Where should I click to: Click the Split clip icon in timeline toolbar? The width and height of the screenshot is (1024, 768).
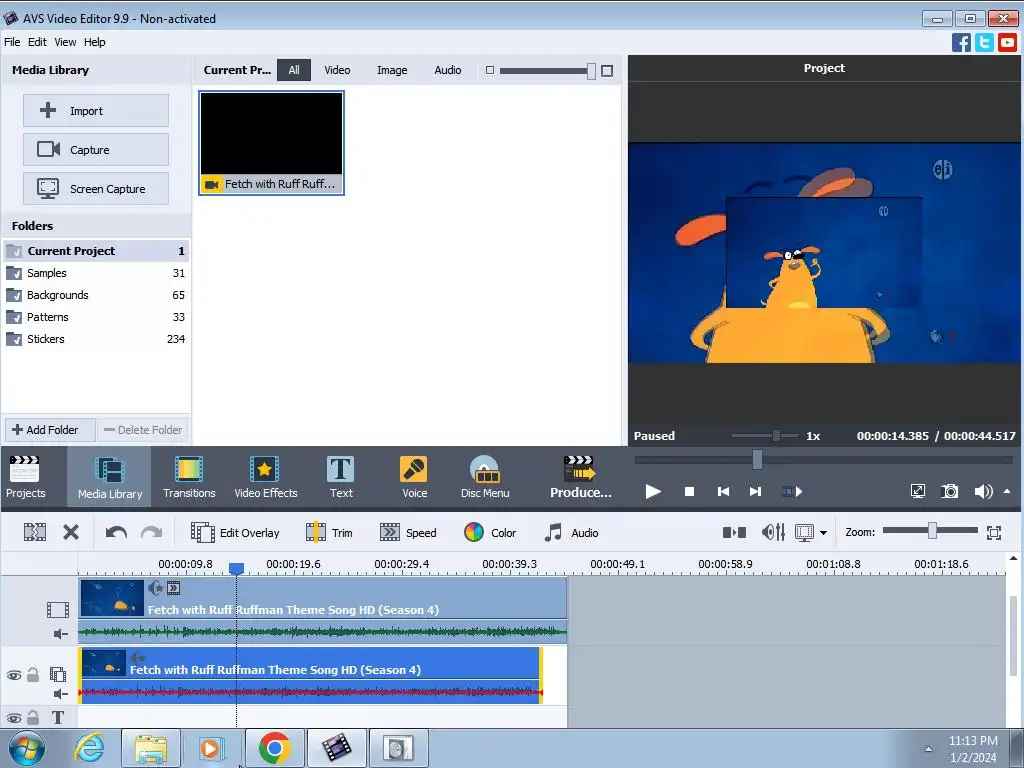coord(35,532)
